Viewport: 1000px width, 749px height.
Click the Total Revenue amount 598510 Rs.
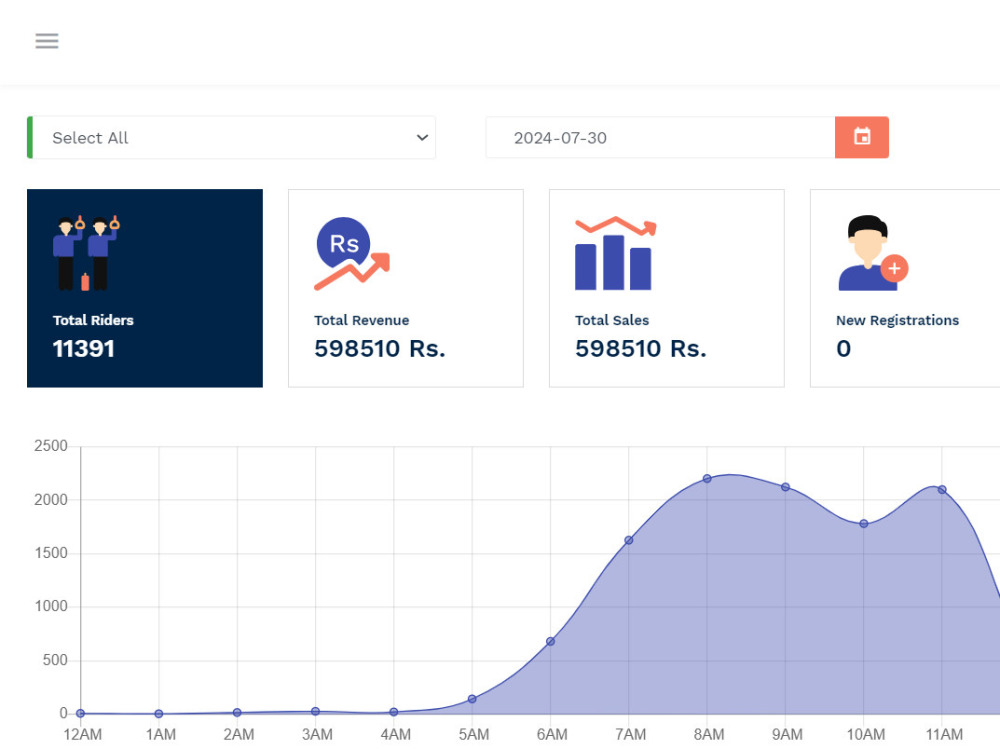379,349
